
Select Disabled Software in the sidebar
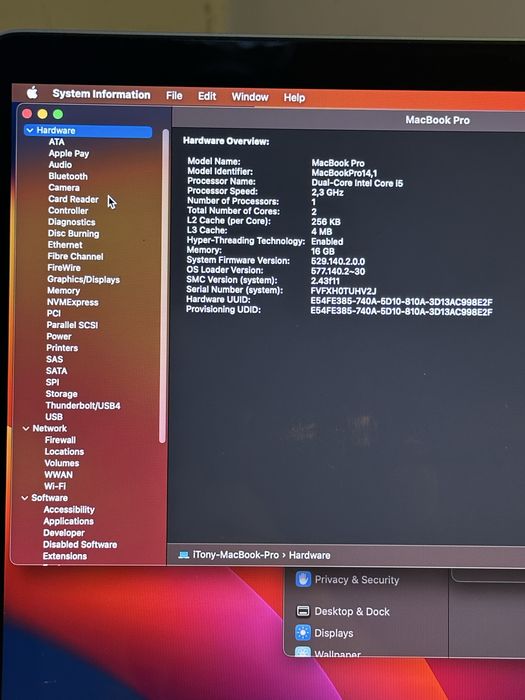pyautogui.click(x=80, y=544)
